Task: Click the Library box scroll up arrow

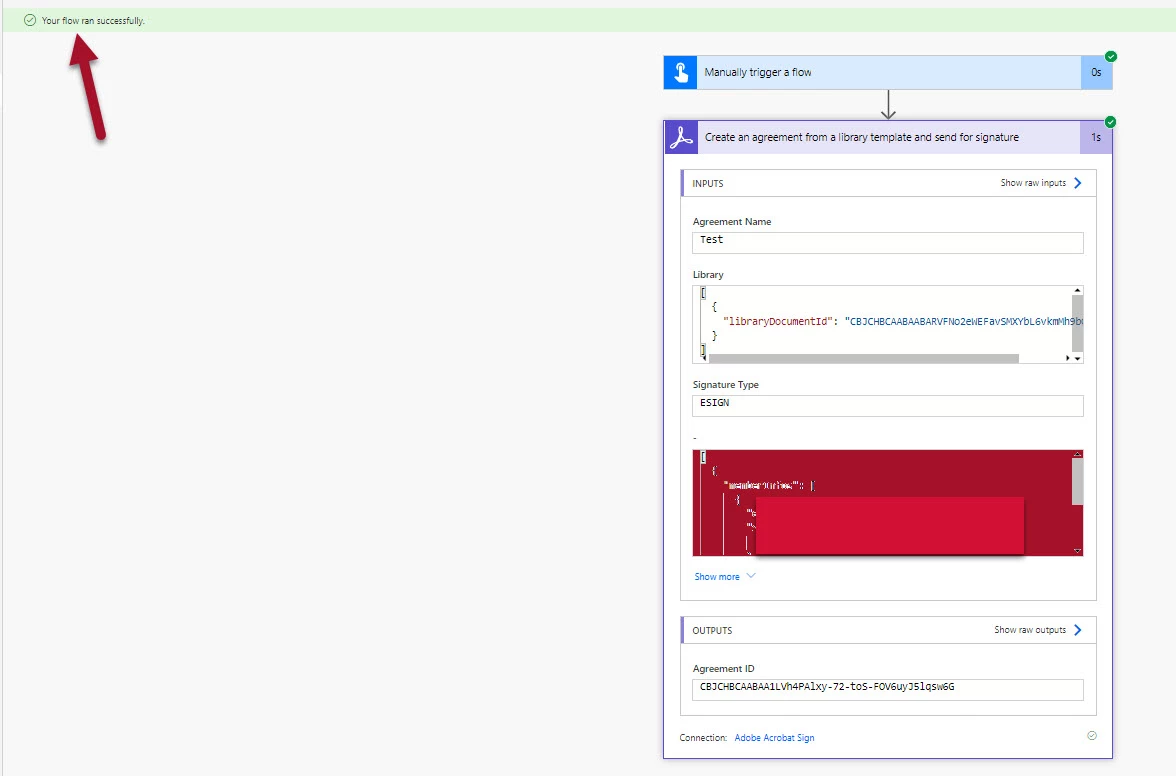Action: pyautogui.click(x=1077, y=290)
